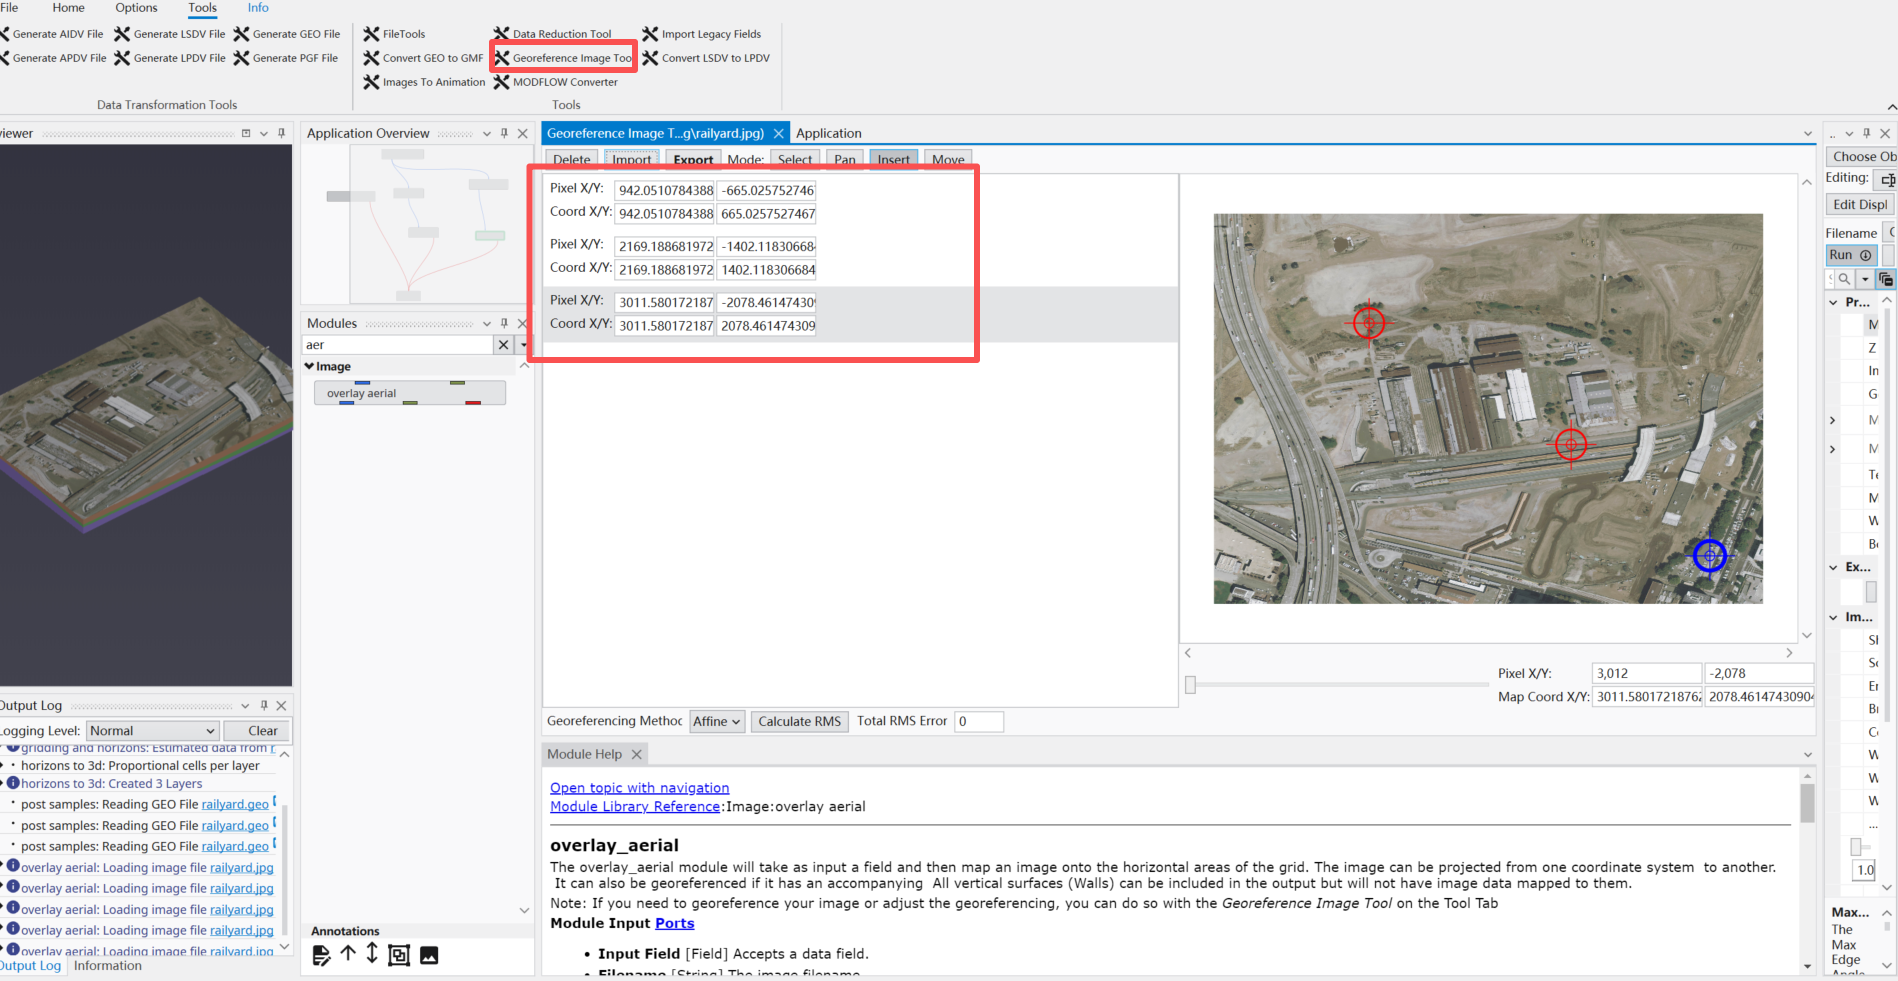The height and width of the screenshot is (981, 1898).
Task: Open the Module Library Reference link
Action: 635,806
